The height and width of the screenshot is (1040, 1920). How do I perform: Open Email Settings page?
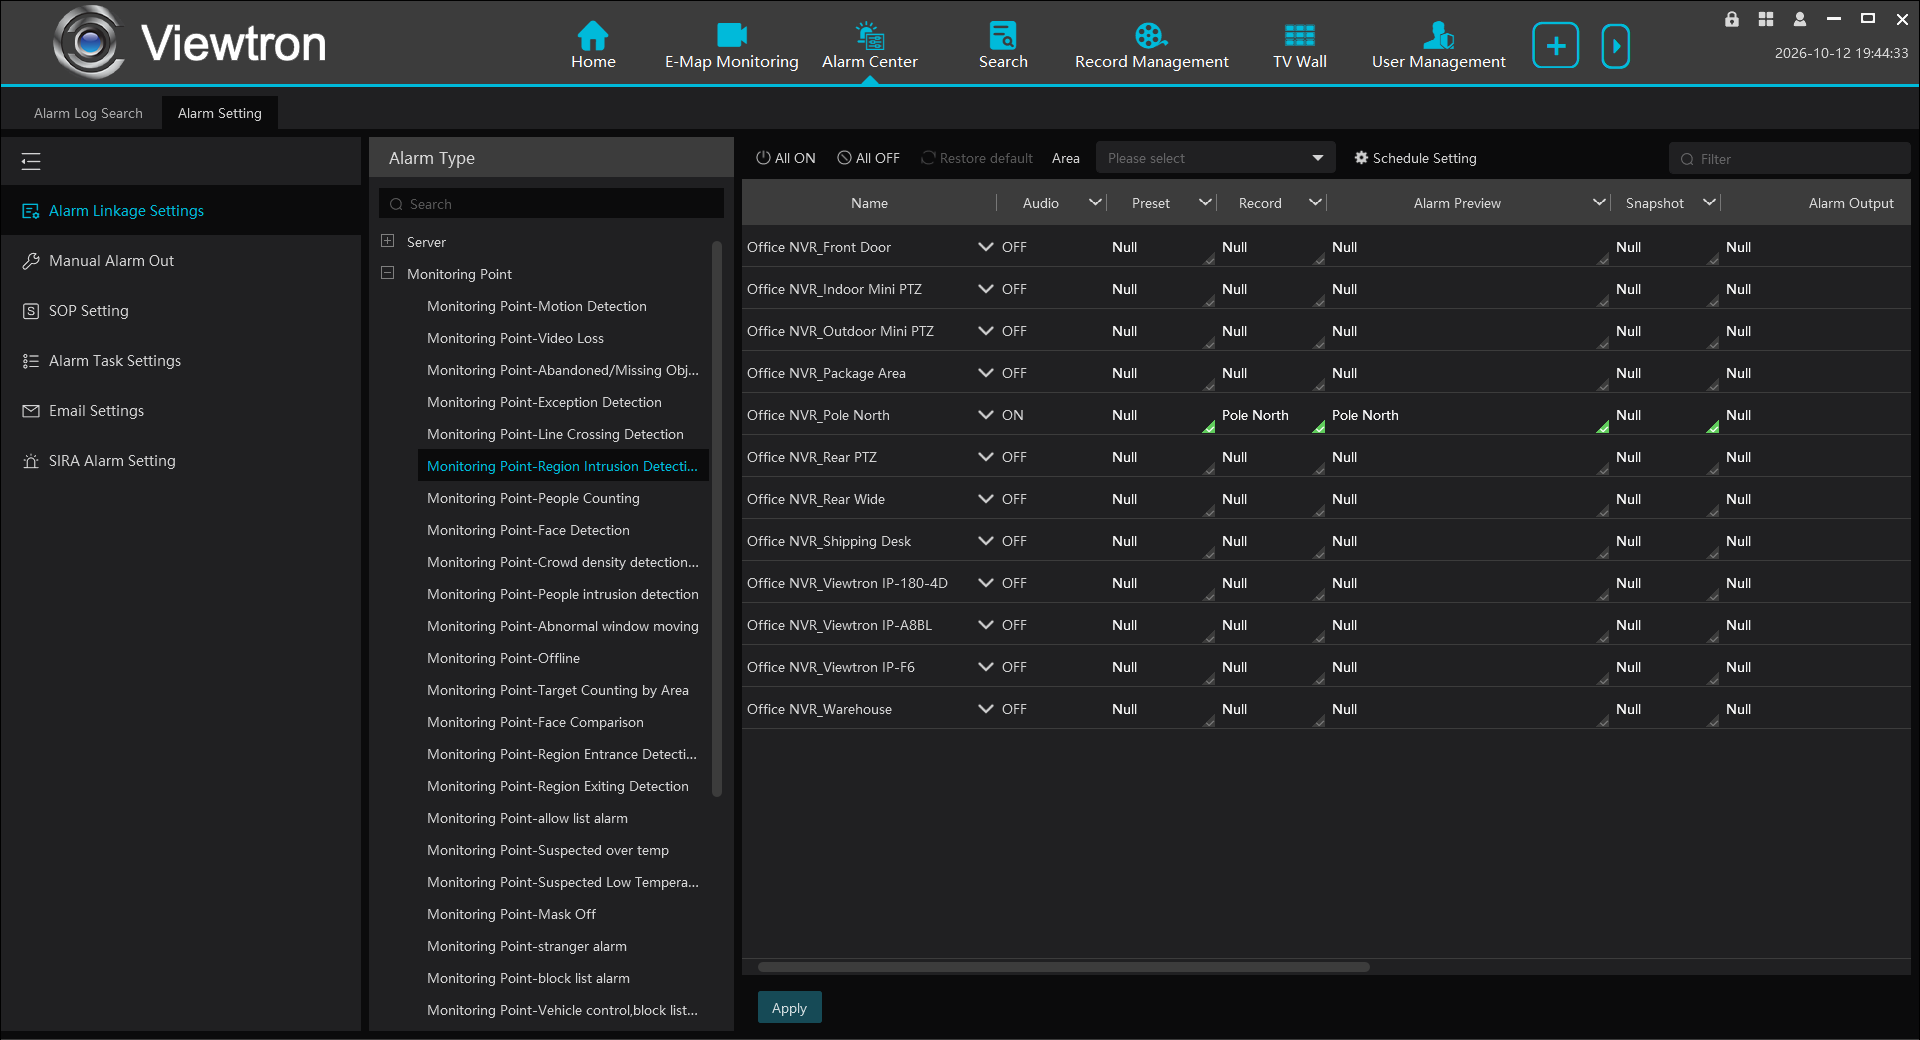click(180, 411)
